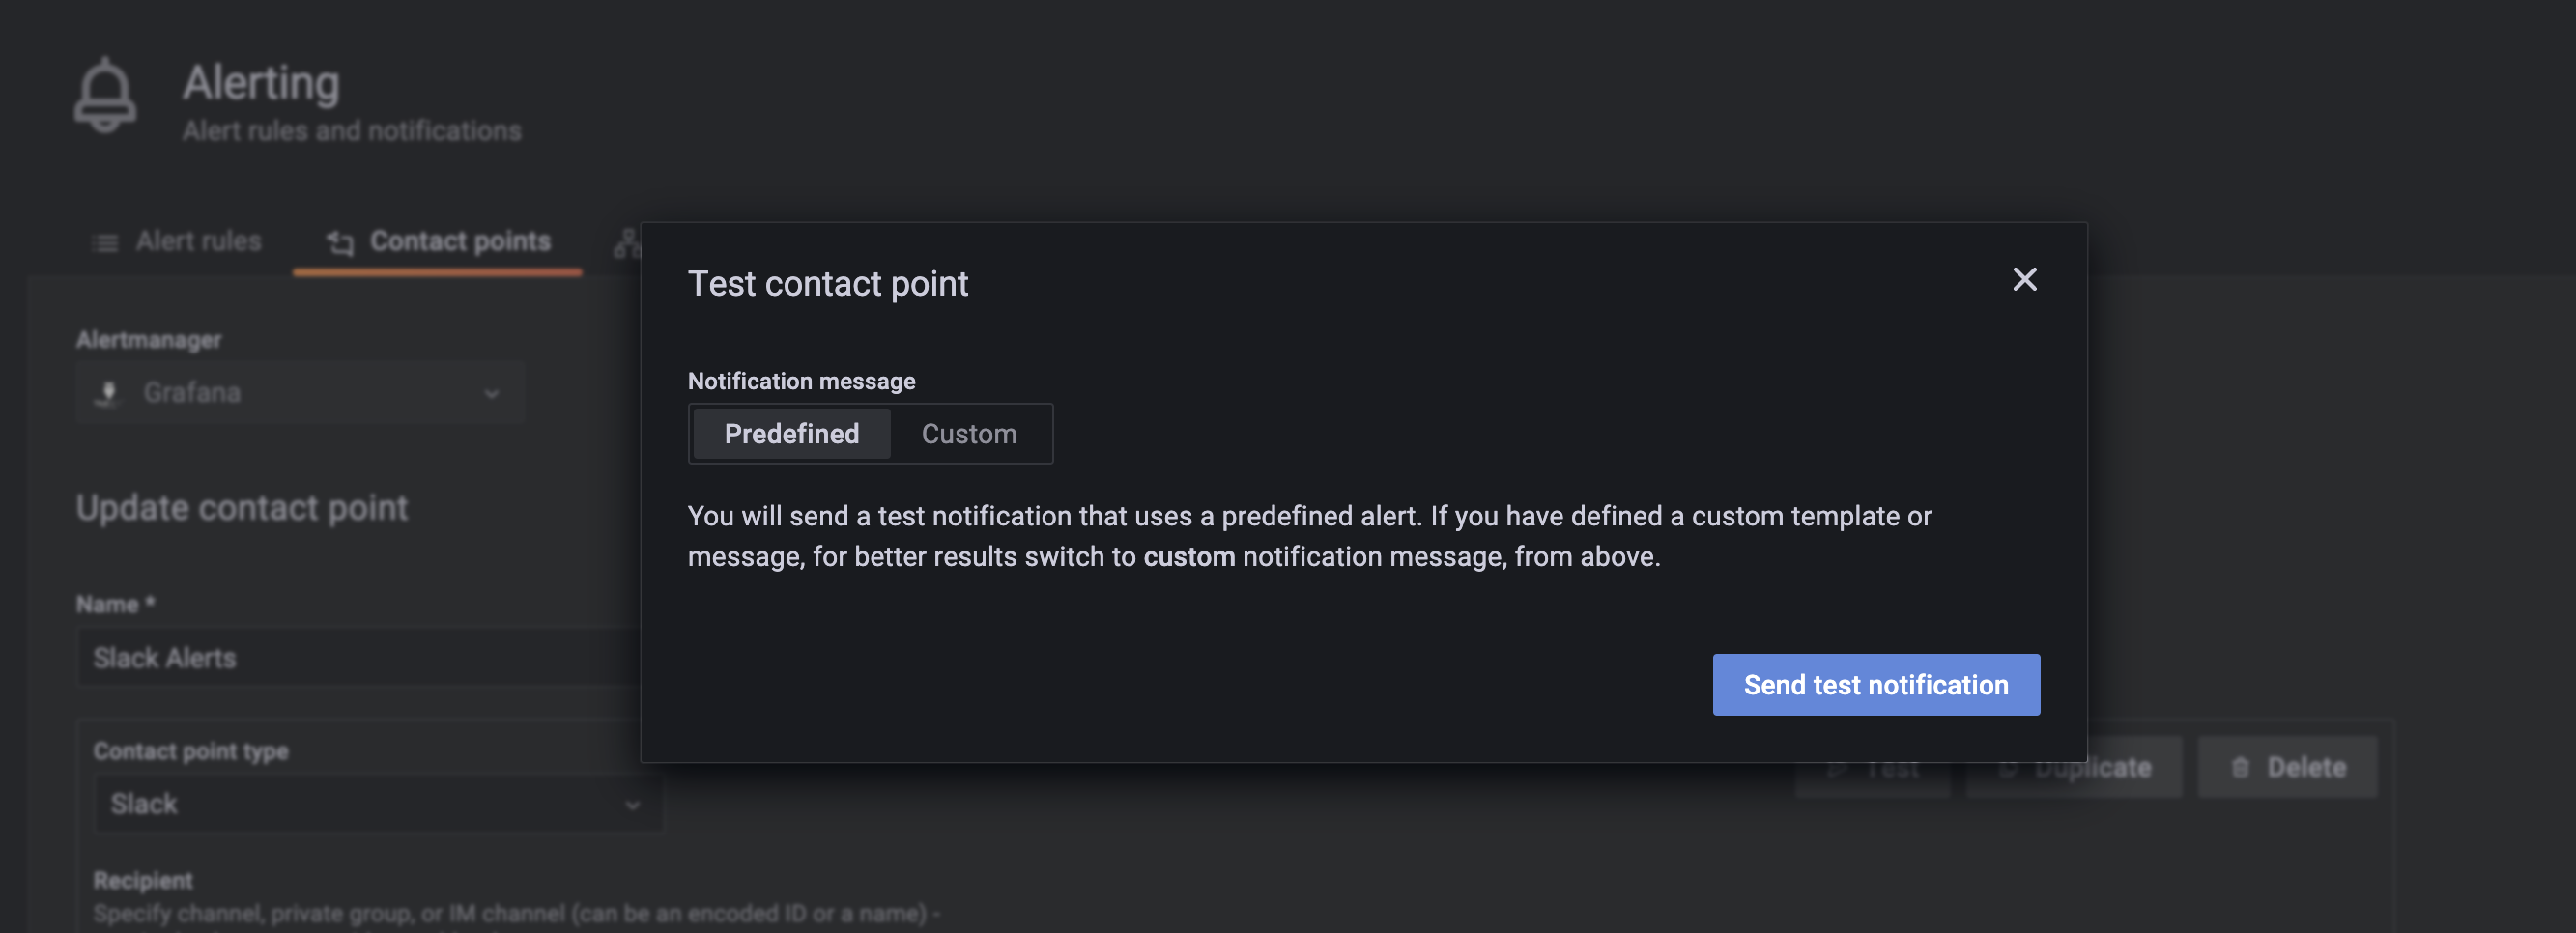Send the test notification
Viewport: 2576px width, 933px height.
click(x=1876, y=685)
